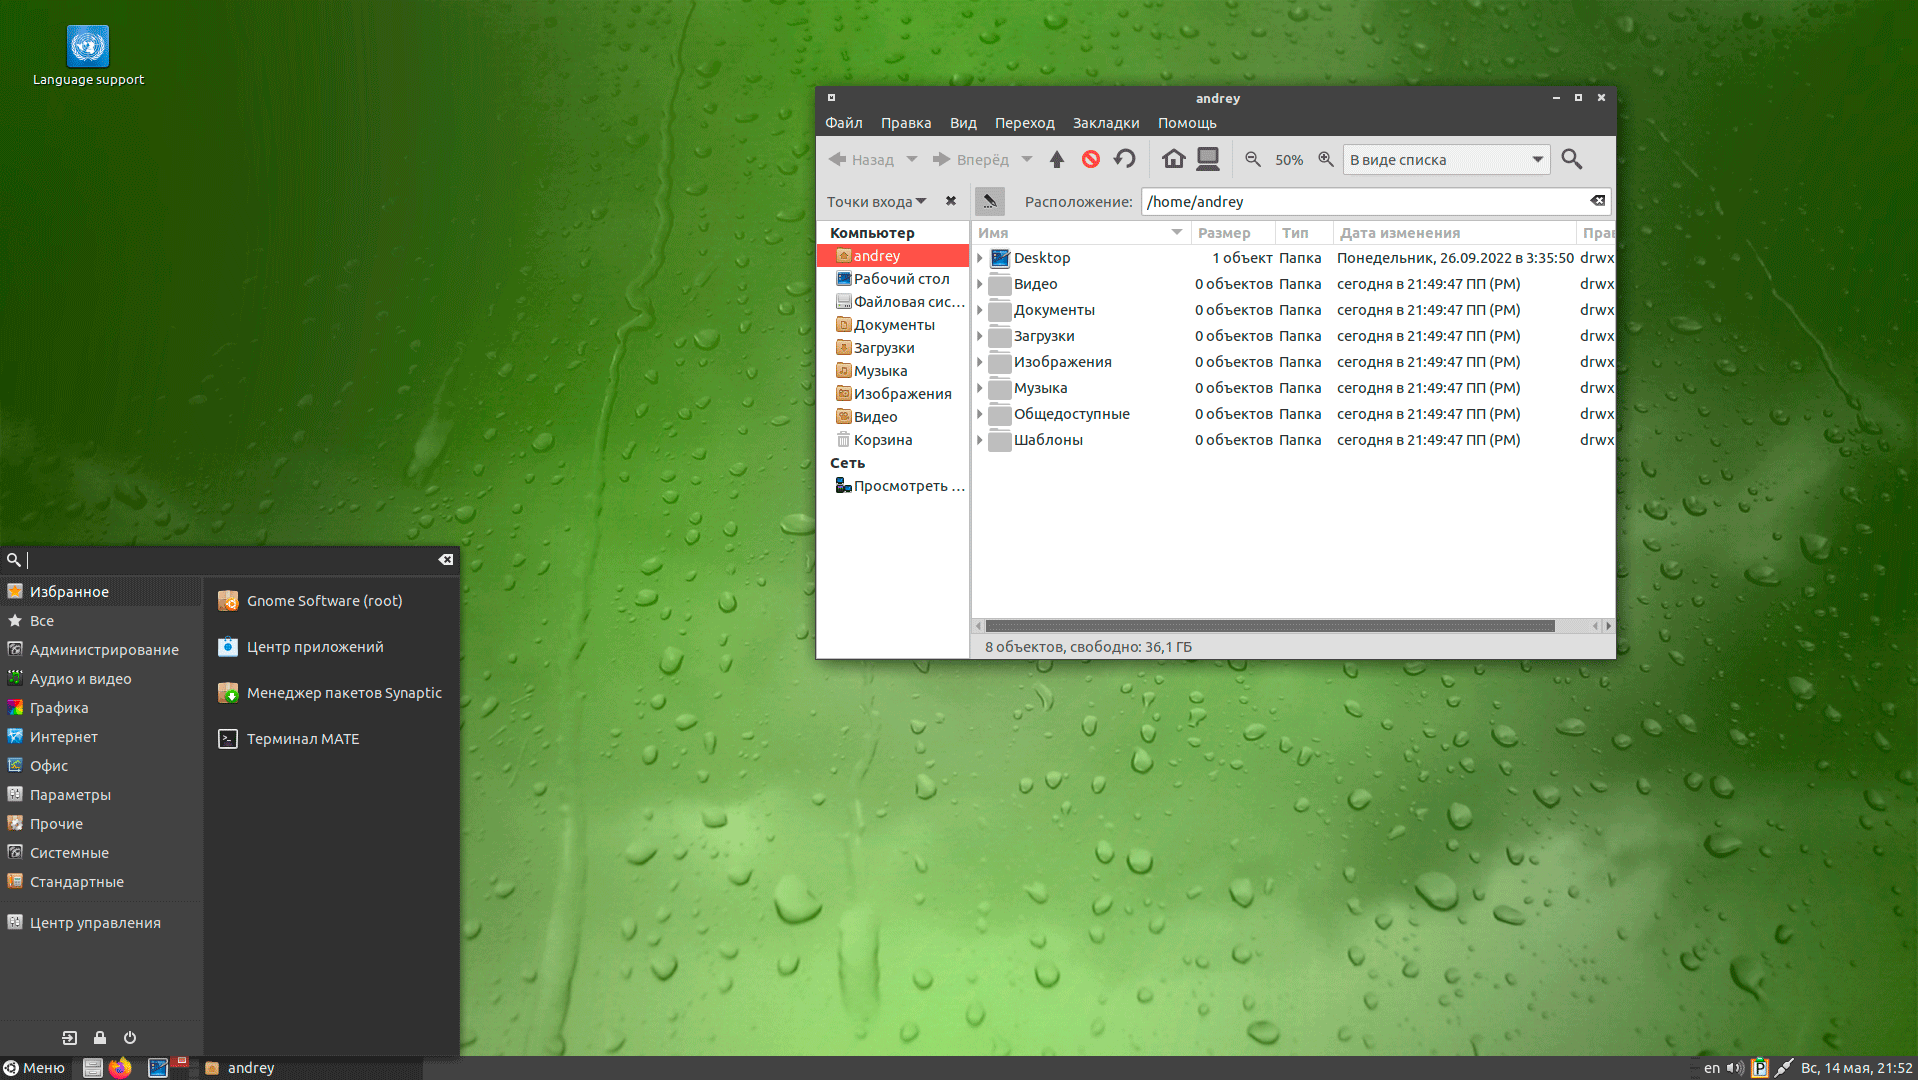
Task: Click the /home/andrey location field
Action: (1364, 202)
